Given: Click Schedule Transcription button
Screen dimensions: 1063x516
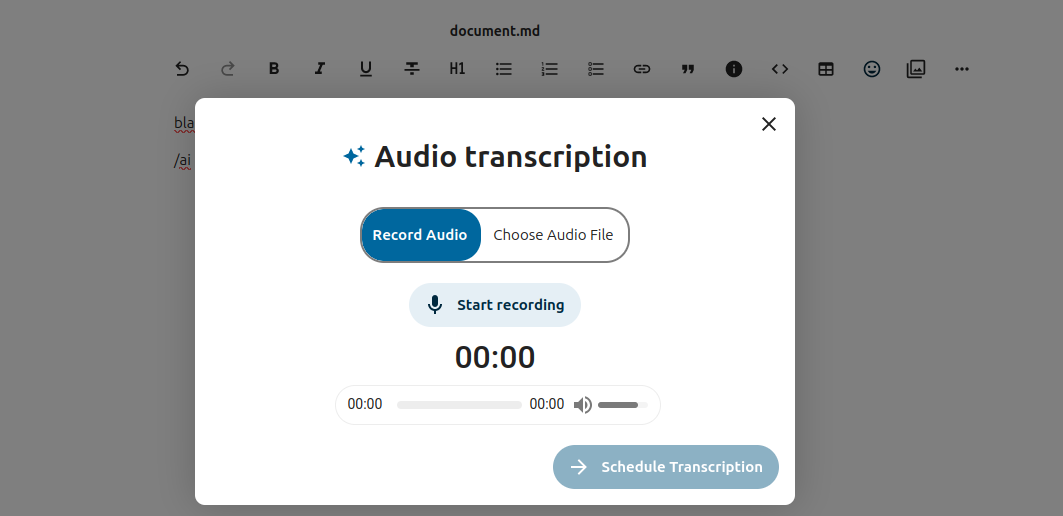Looking at the screenshot, I should 666,467.
